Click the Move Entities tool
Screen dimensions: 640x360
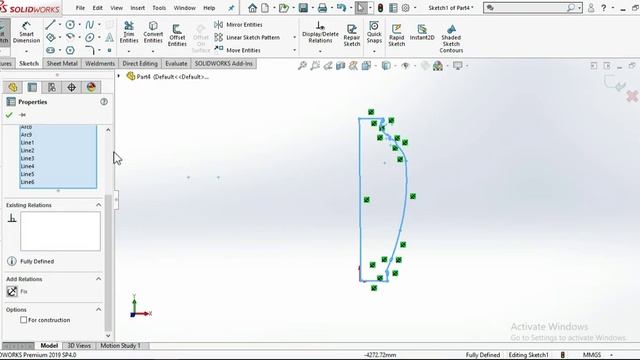[238, 50]
